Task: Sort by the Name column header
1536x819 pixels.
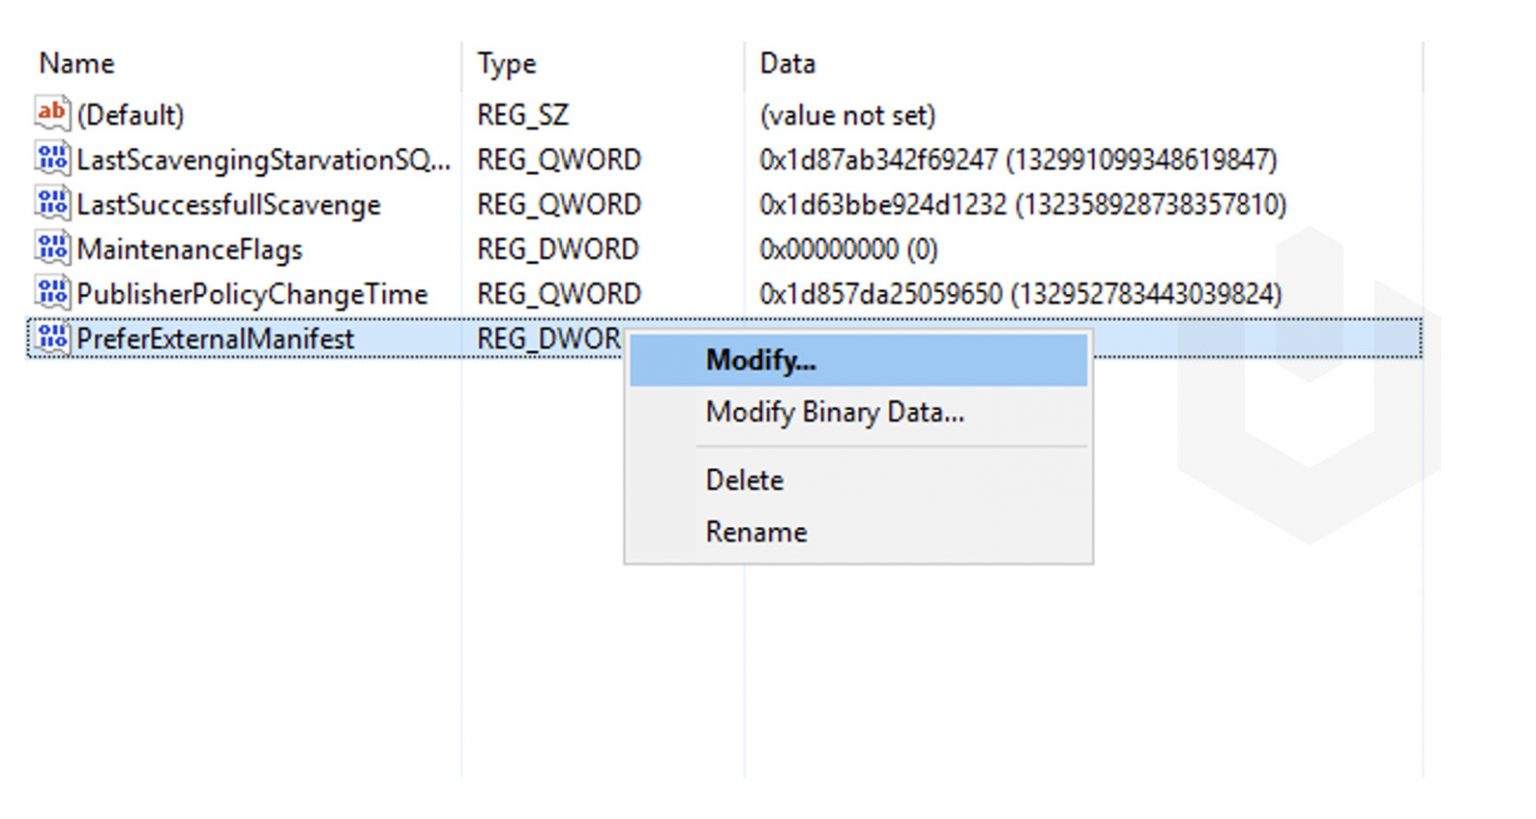Action: coord(77,64)
